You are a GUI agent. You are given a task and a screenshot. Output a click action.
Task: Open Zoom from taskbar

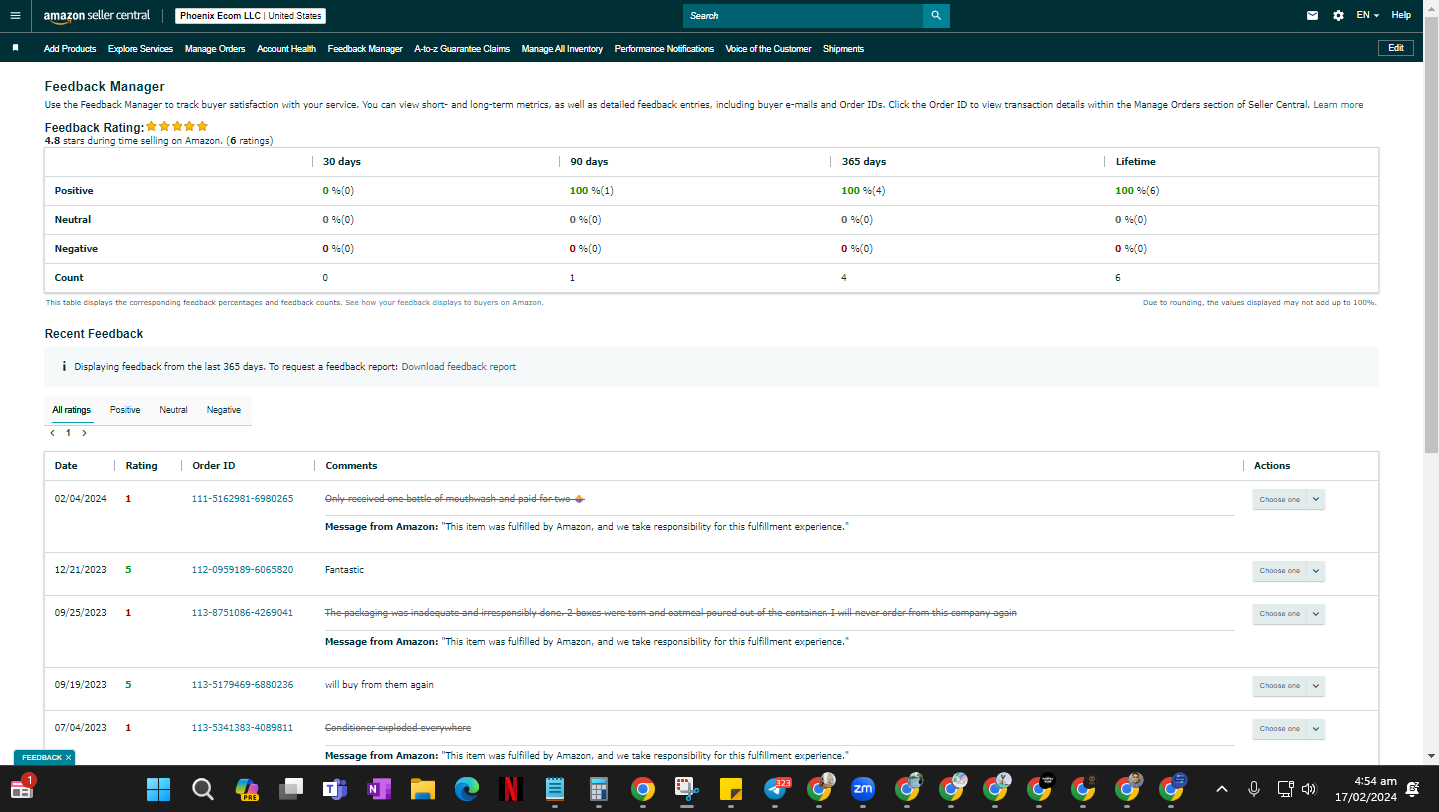tap(862, 789)
